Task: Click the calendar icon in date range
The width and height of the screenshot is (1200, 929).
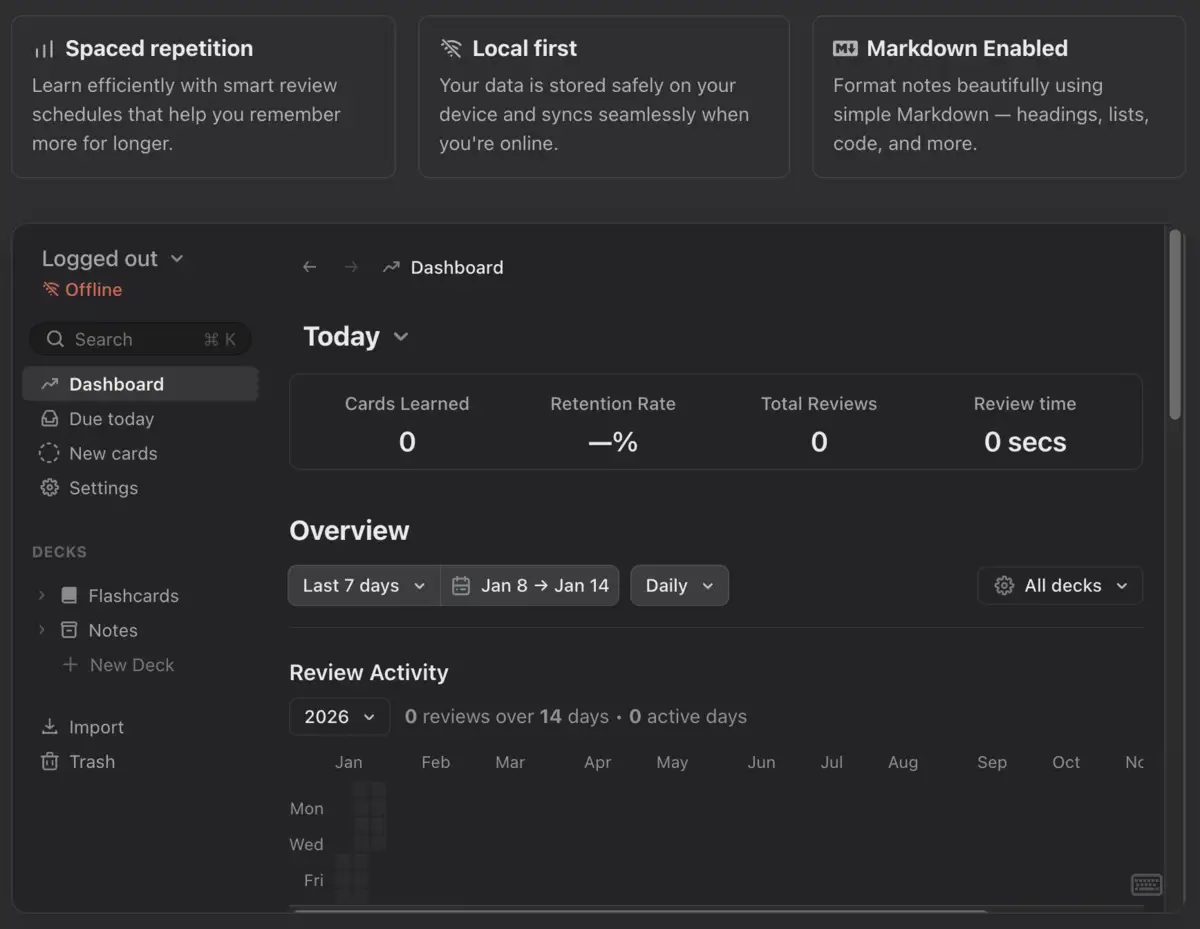Action: (461, 586)
